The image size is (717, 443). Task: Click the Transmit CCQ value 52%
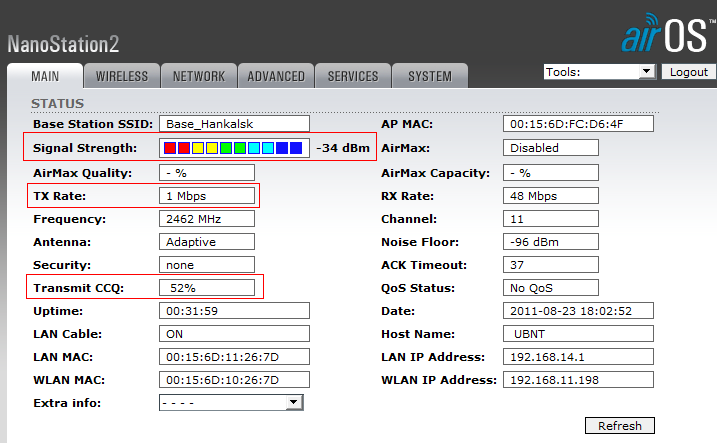(207, 288)
